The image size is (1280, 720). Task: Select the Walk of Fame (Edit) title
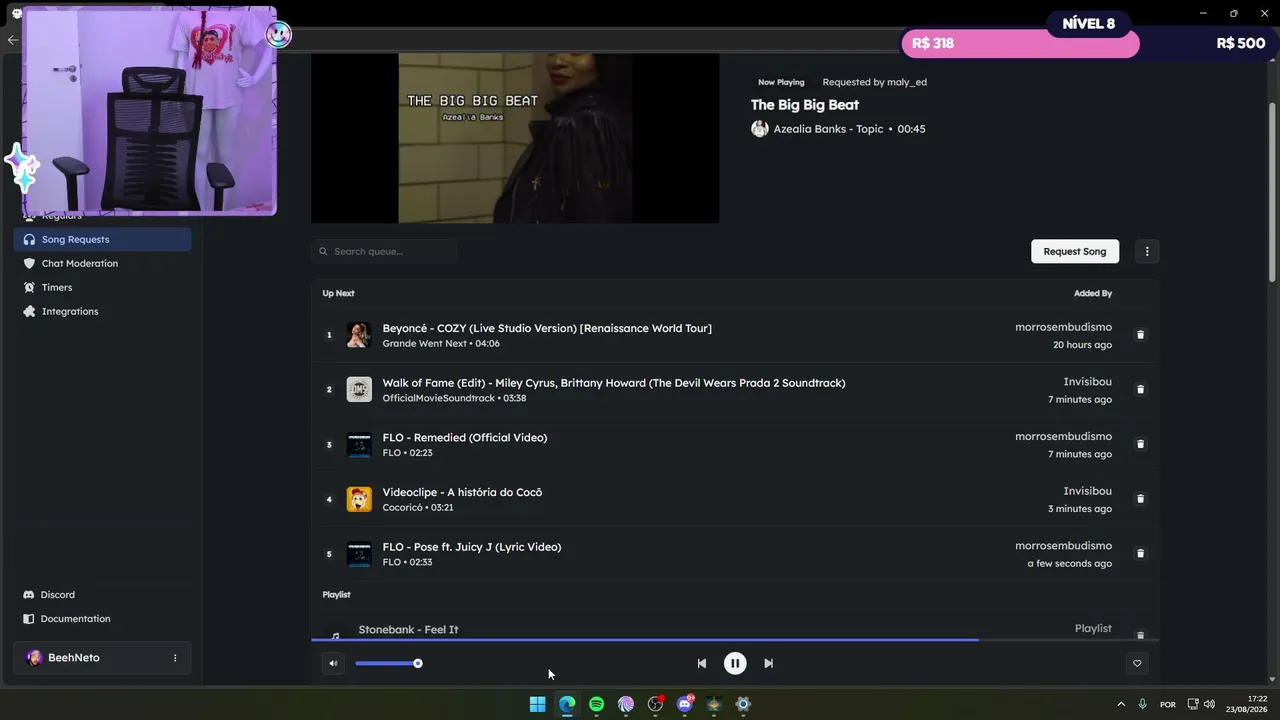(614, 383)
